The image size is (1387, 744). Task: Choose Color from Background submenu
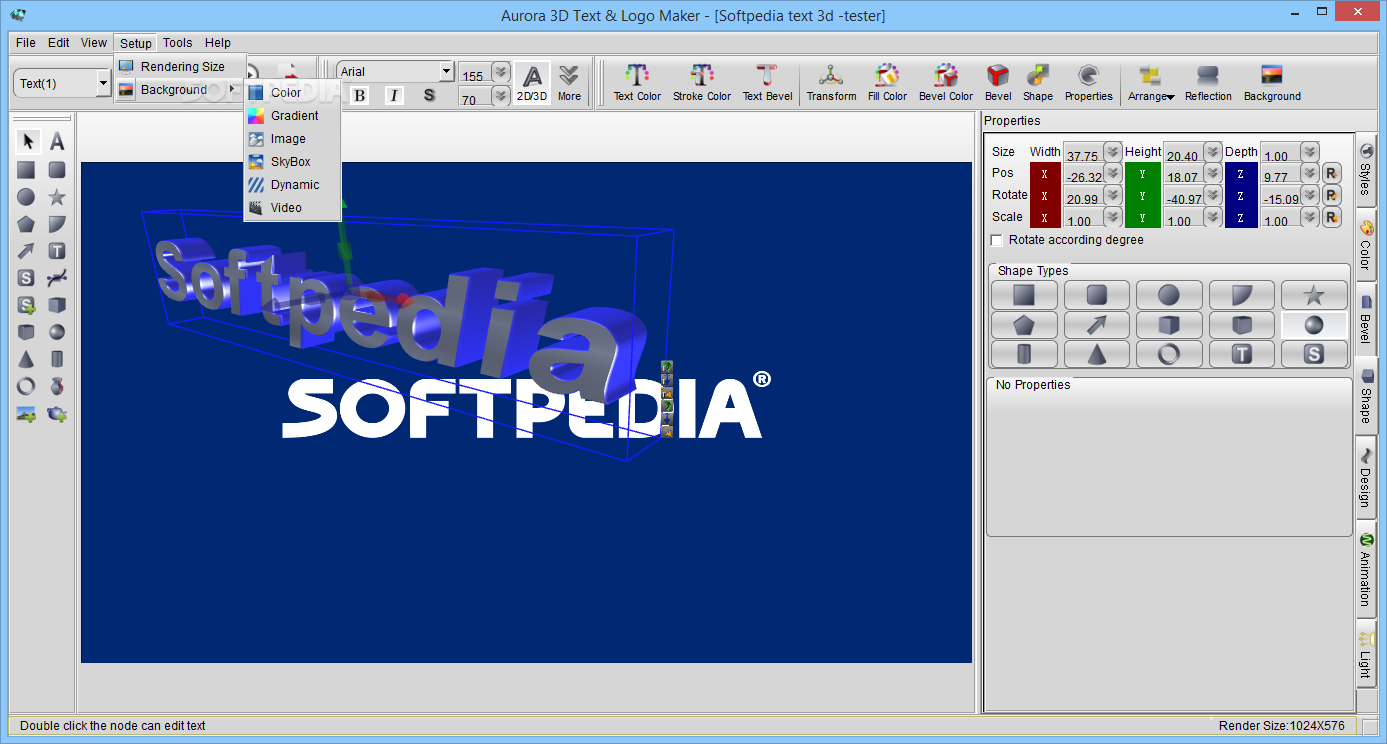pos(292,93)
